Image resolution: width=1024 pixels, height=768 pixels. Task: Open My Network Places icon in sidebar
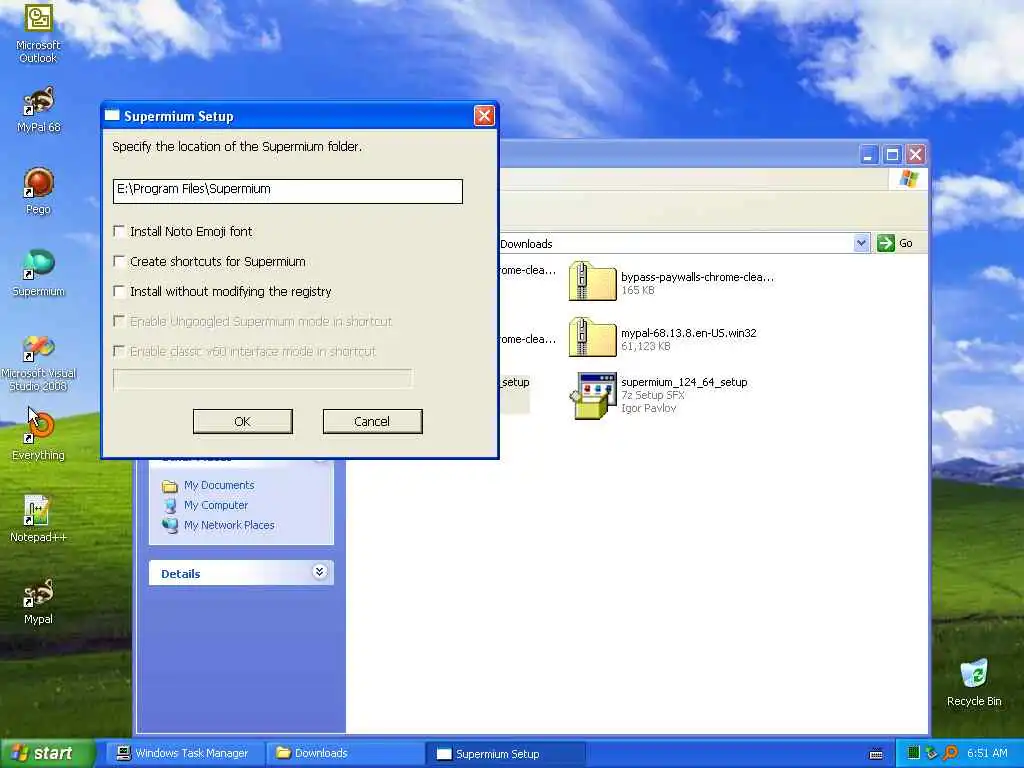[x=170, y=526]
